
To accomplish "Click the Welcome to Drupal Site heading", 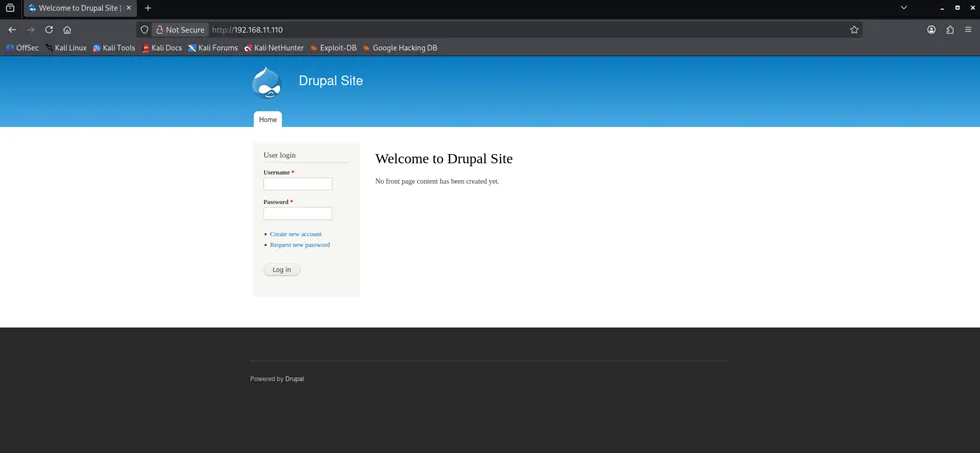I will [x=444, y=159].
